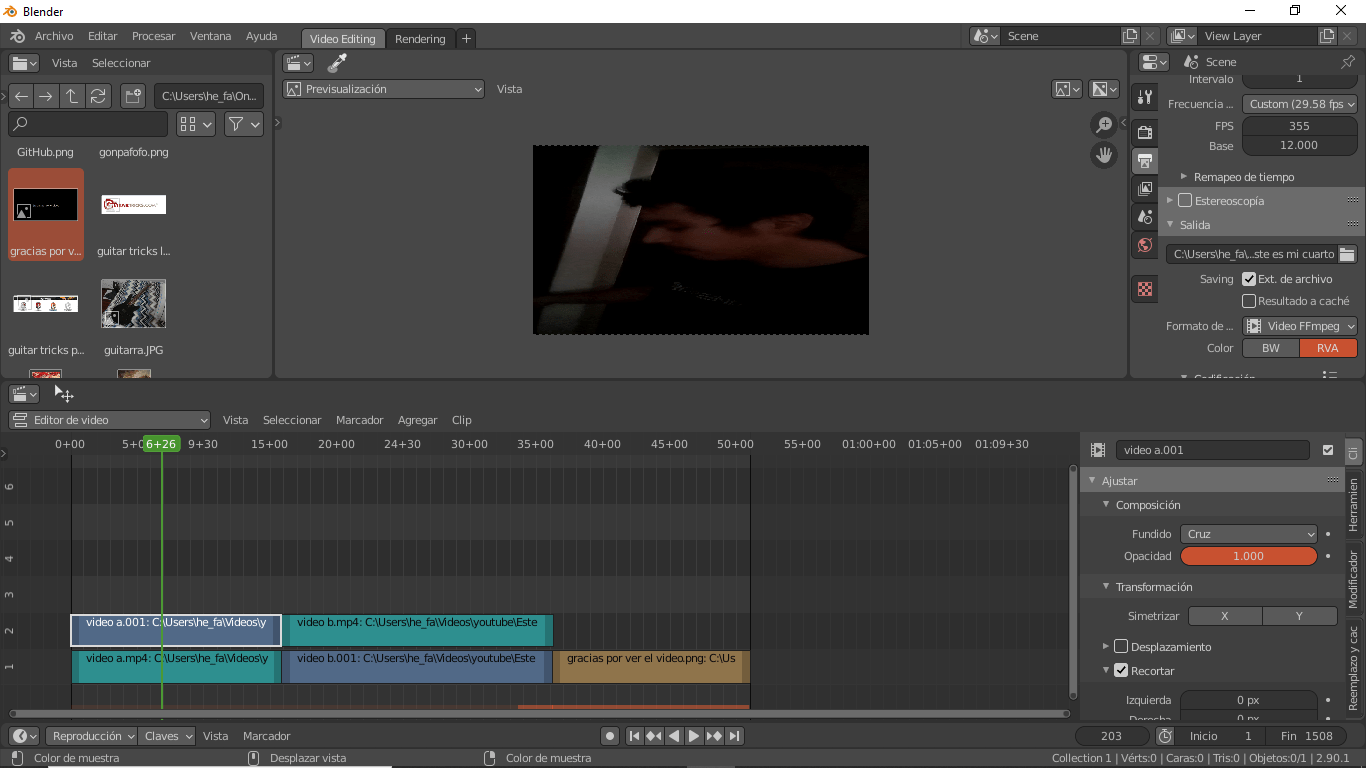
Task: Adjust the Opacidad slider value
Action: point(1249,556)
